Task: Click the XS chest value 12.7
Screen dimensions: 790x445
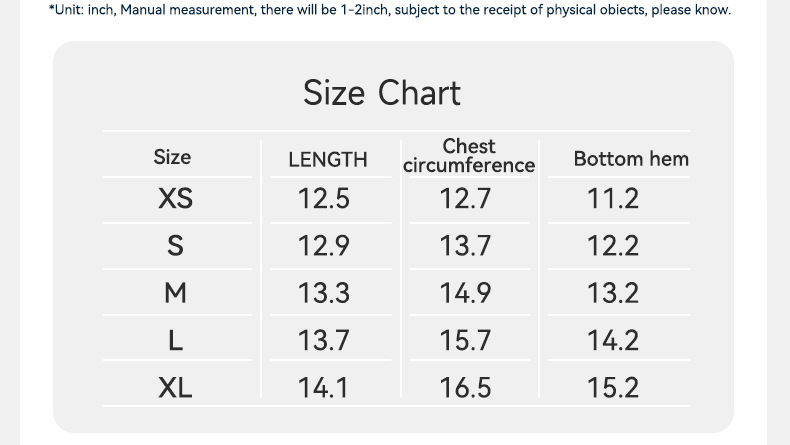Action: (x=465, y=199)
